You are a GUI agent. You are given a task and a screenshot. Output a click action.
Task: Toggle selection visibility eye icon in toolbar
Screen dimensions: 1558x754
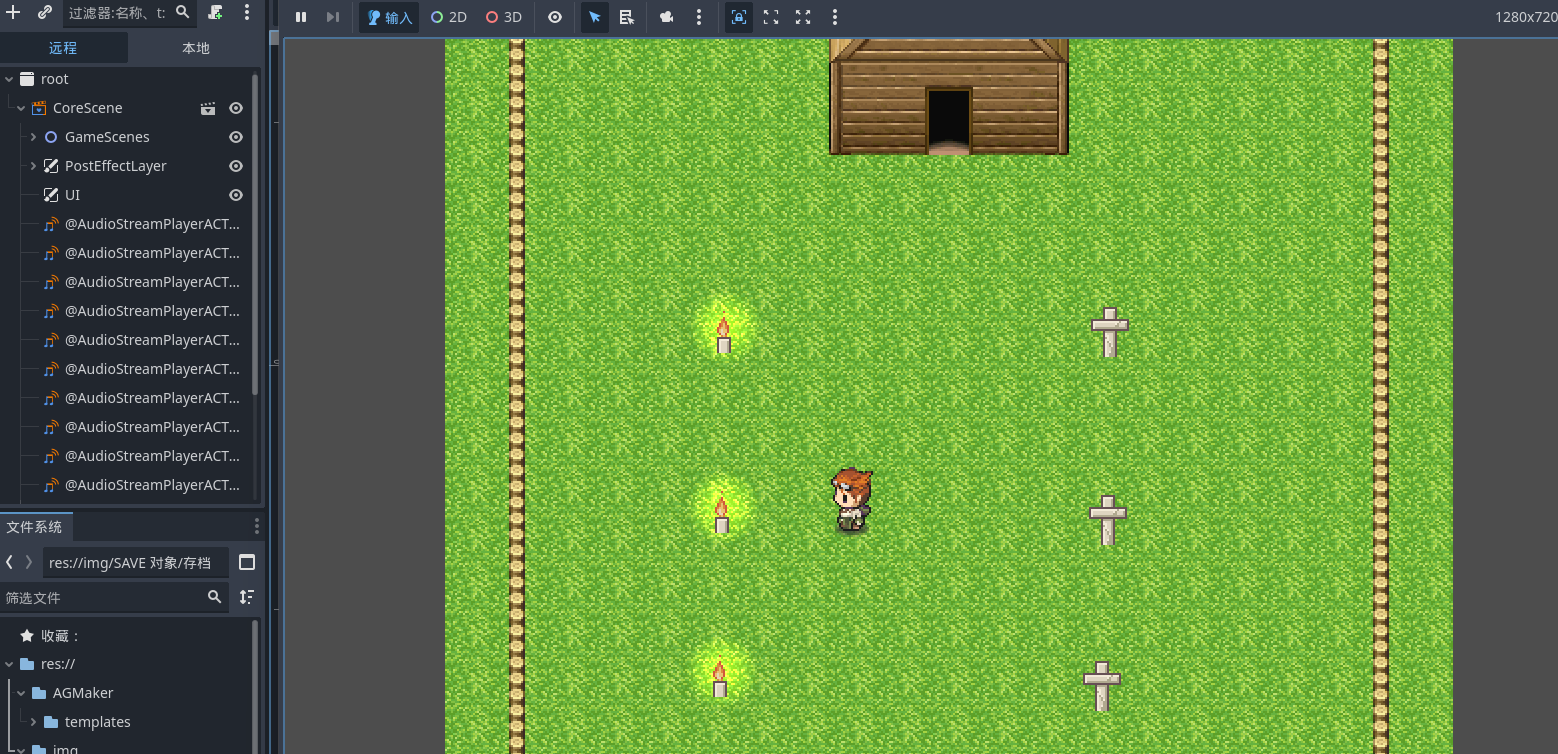[555, 17]
